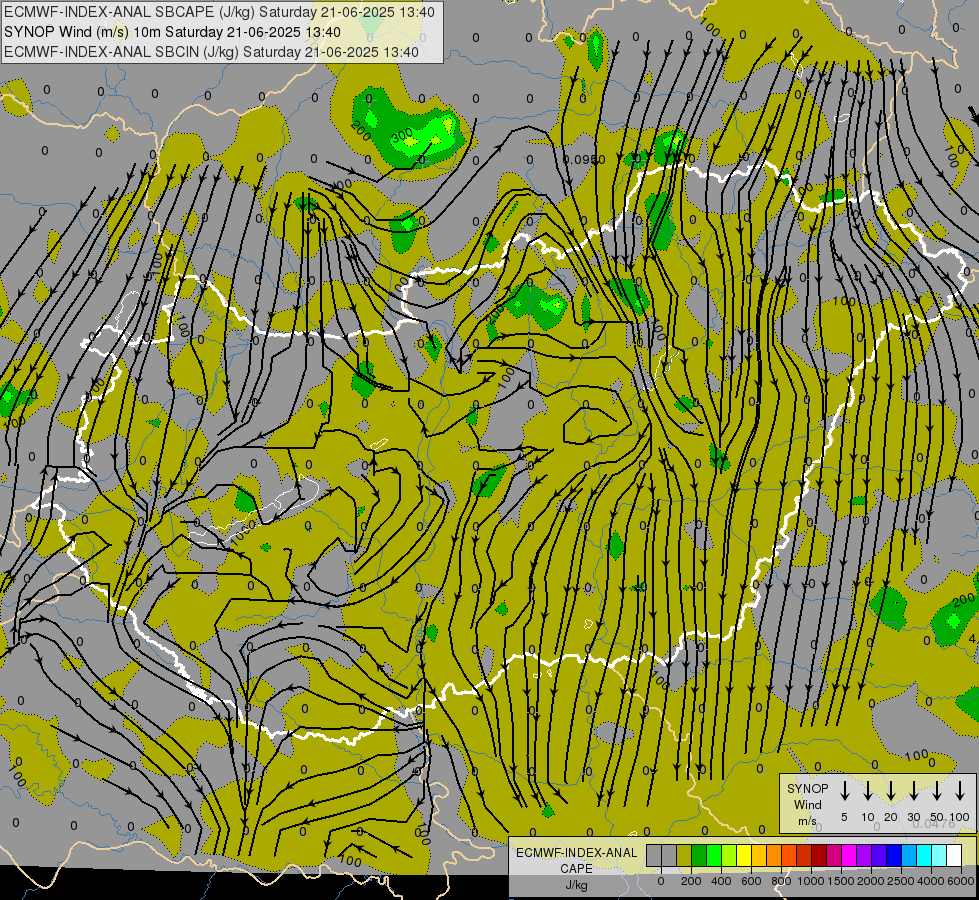Pick the amber CAPE swatch right of 600
The width and height of the screenshot is (979, 900).
[759, 855]
